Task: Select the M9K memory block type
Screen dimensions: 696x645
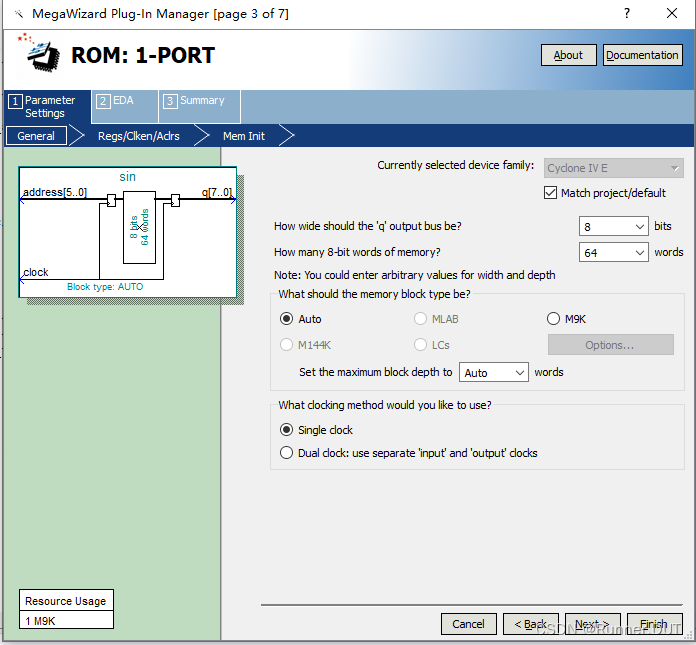Action: click(x=553, y=319)
